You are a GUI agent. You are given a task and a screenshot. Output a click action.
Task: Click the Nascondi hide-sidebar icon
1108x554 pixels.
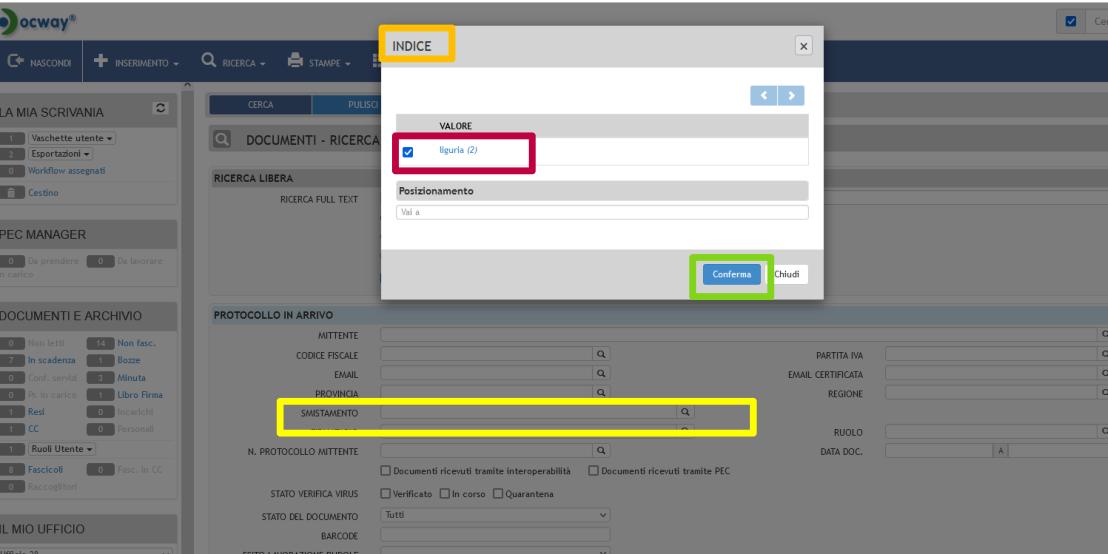[16, 62]
